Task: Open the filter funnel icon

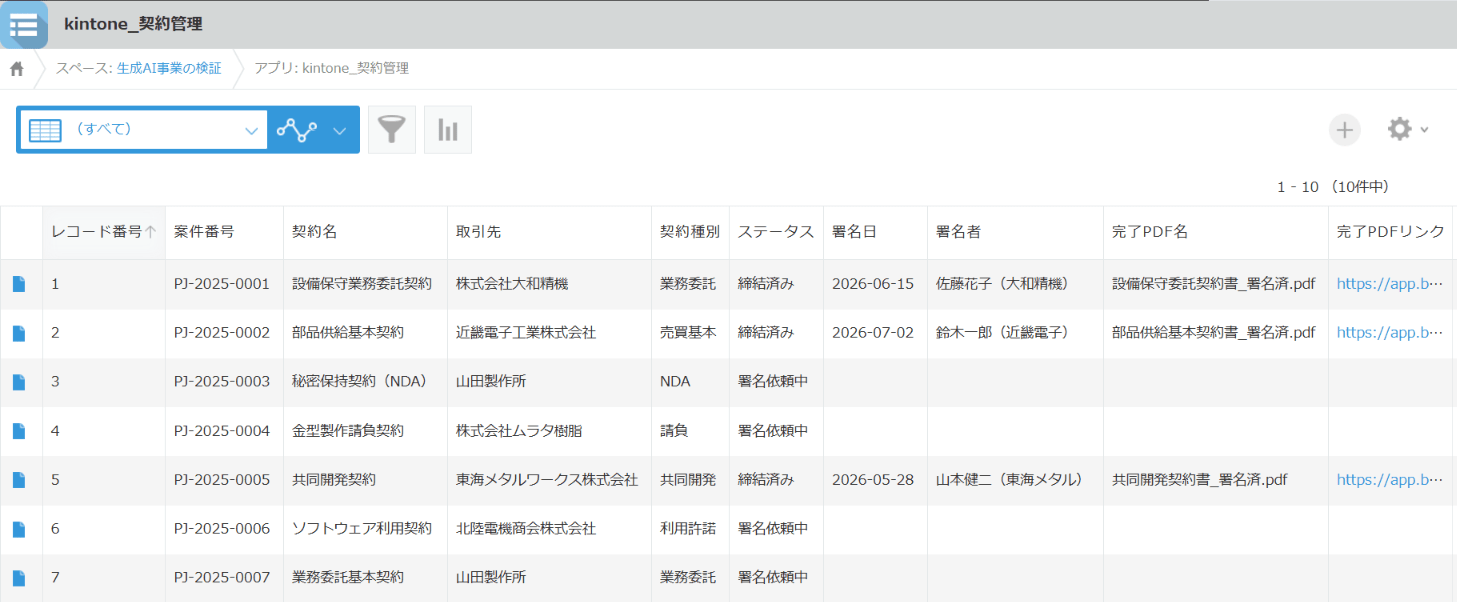Action: point(392,130)
